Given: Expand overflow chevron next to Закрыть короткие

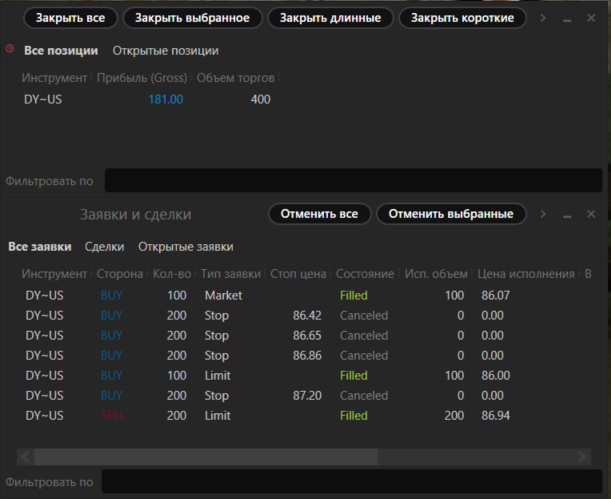Looking at the screenshot, I should [543, 18].
